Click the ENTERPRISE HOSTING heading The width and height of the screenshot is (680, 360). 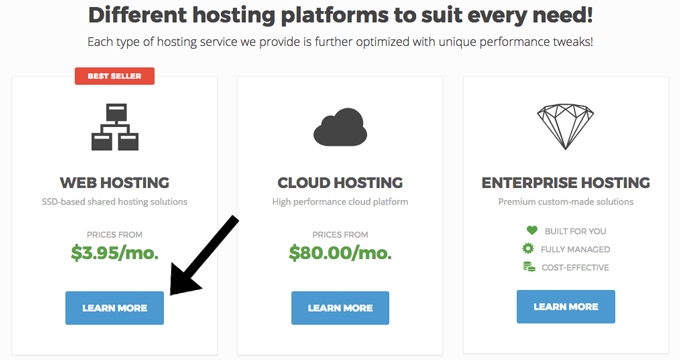566,183
